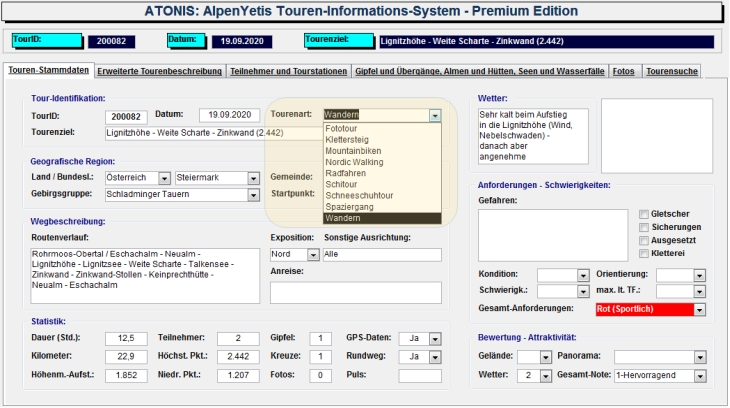Click the Teilnehmer count field
Image resolution: width=730 pixels, height=408 pixels.
click(238, 339)
